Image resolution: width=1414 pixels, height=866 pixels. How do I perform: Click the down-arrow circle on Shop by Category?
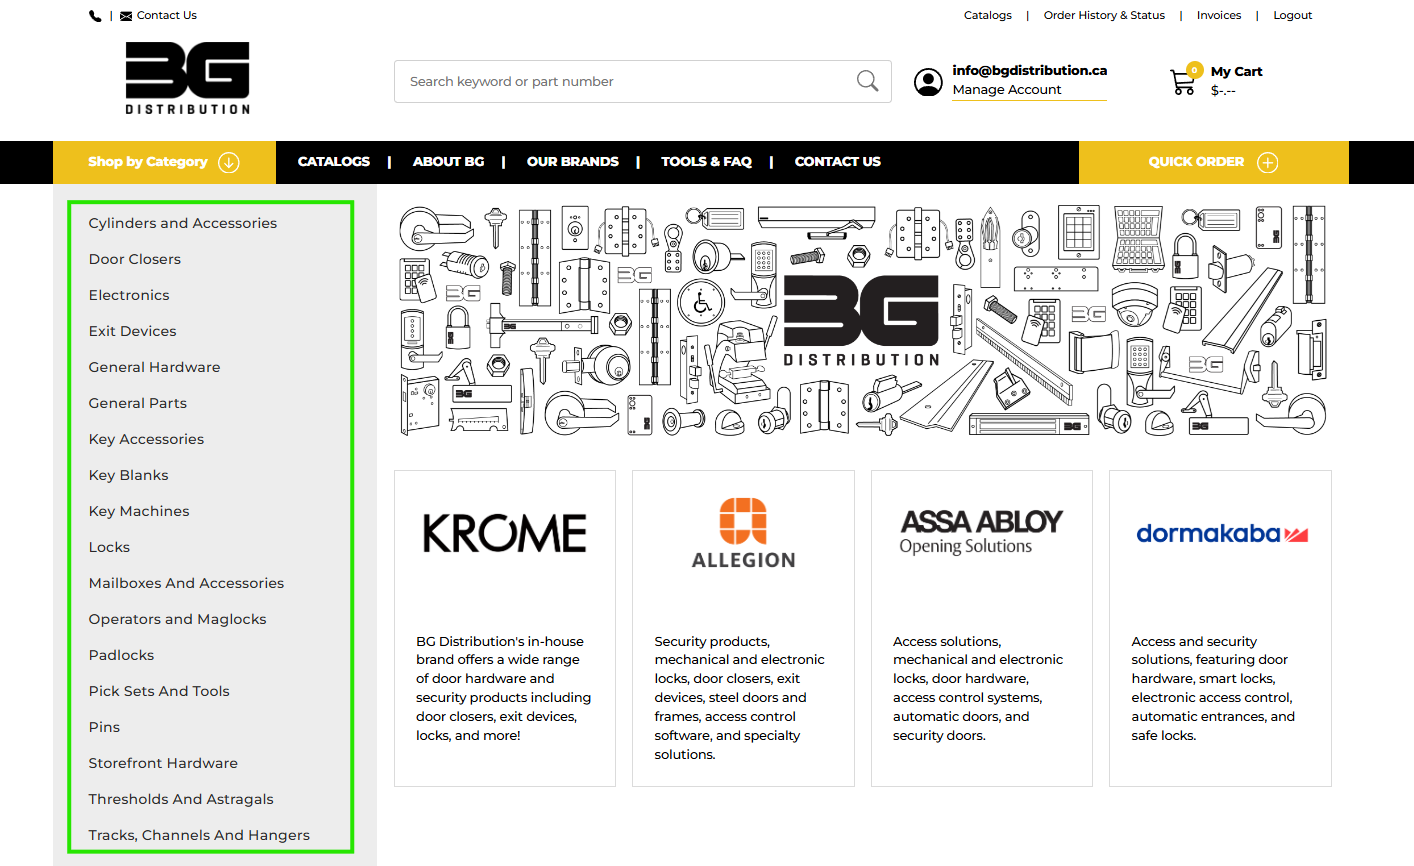coord(229,162)
